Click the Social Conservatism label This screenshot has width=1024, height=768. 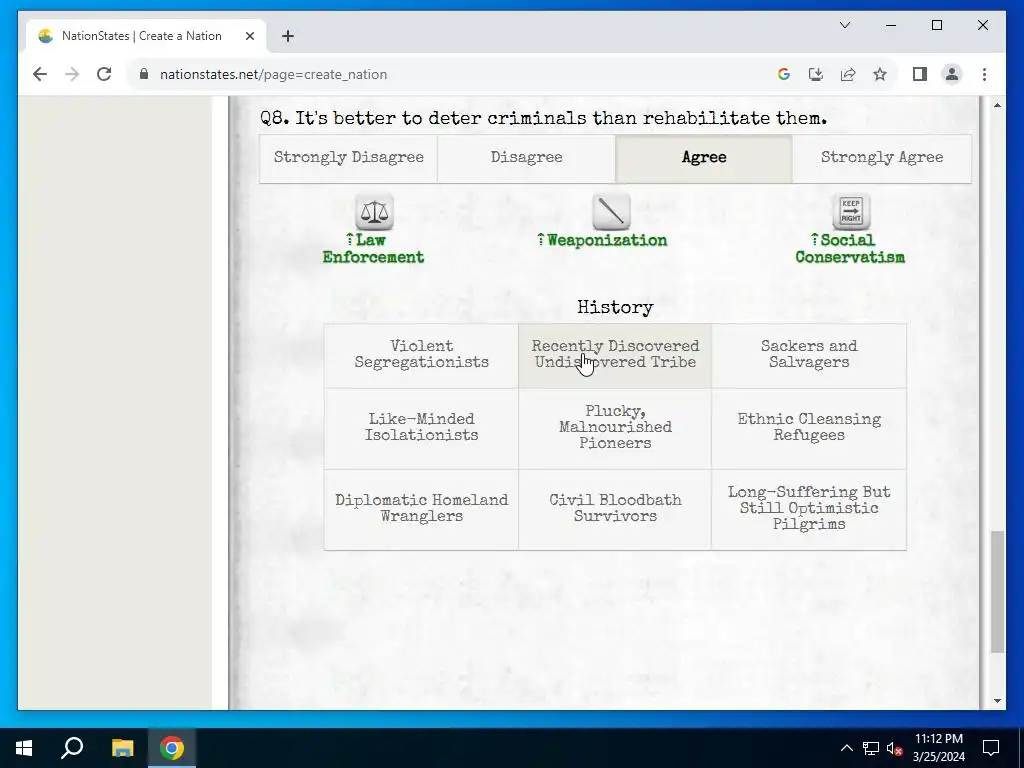point(850,249)
